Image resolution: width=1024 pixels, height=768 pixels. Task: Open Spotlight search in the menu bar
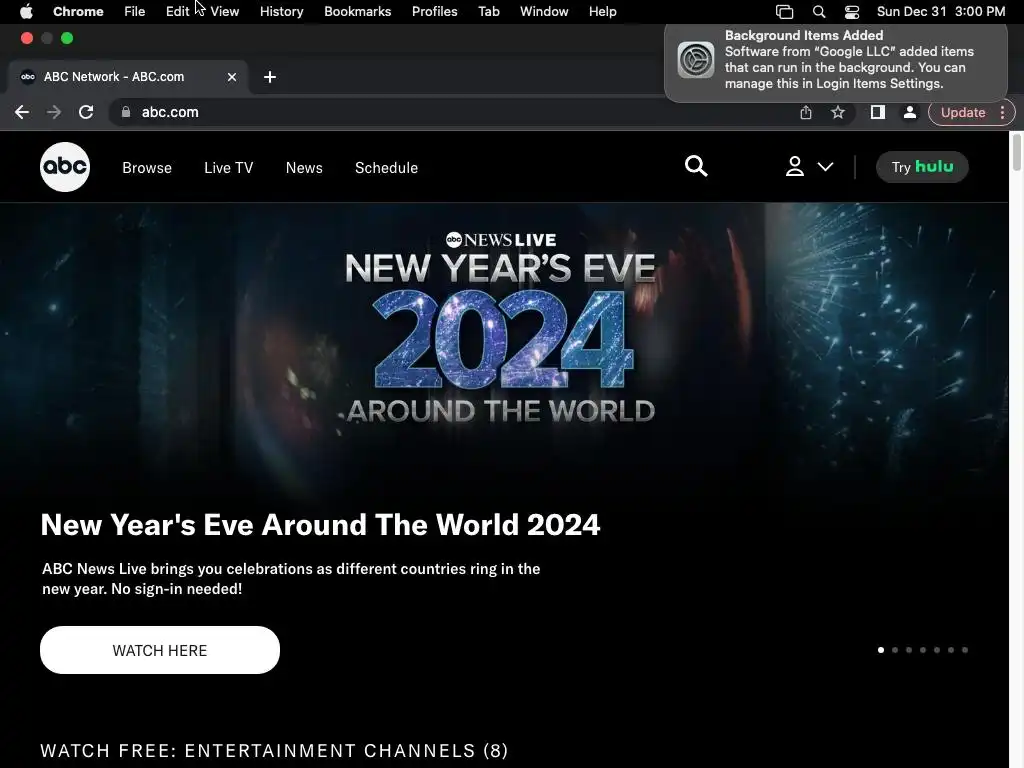point(818,12)
